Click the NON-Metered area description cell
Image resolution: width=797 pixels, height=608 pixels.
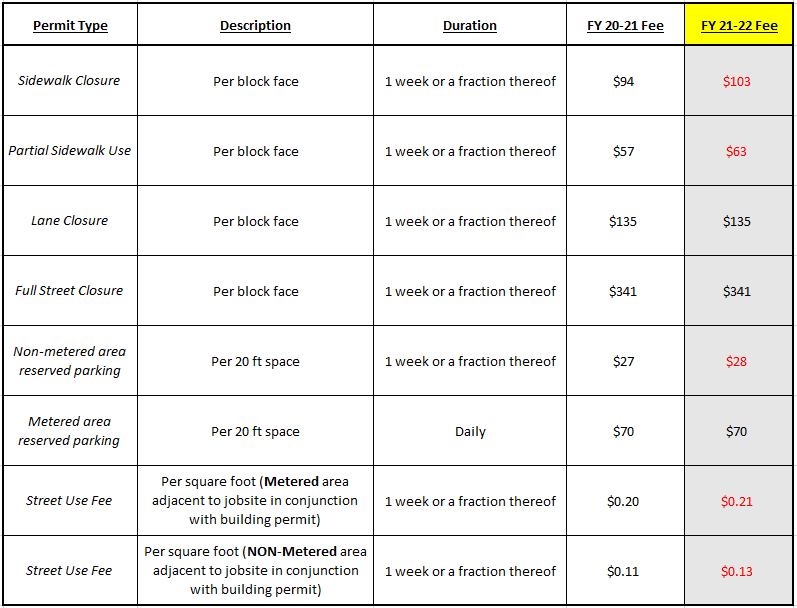coord(255,571)
